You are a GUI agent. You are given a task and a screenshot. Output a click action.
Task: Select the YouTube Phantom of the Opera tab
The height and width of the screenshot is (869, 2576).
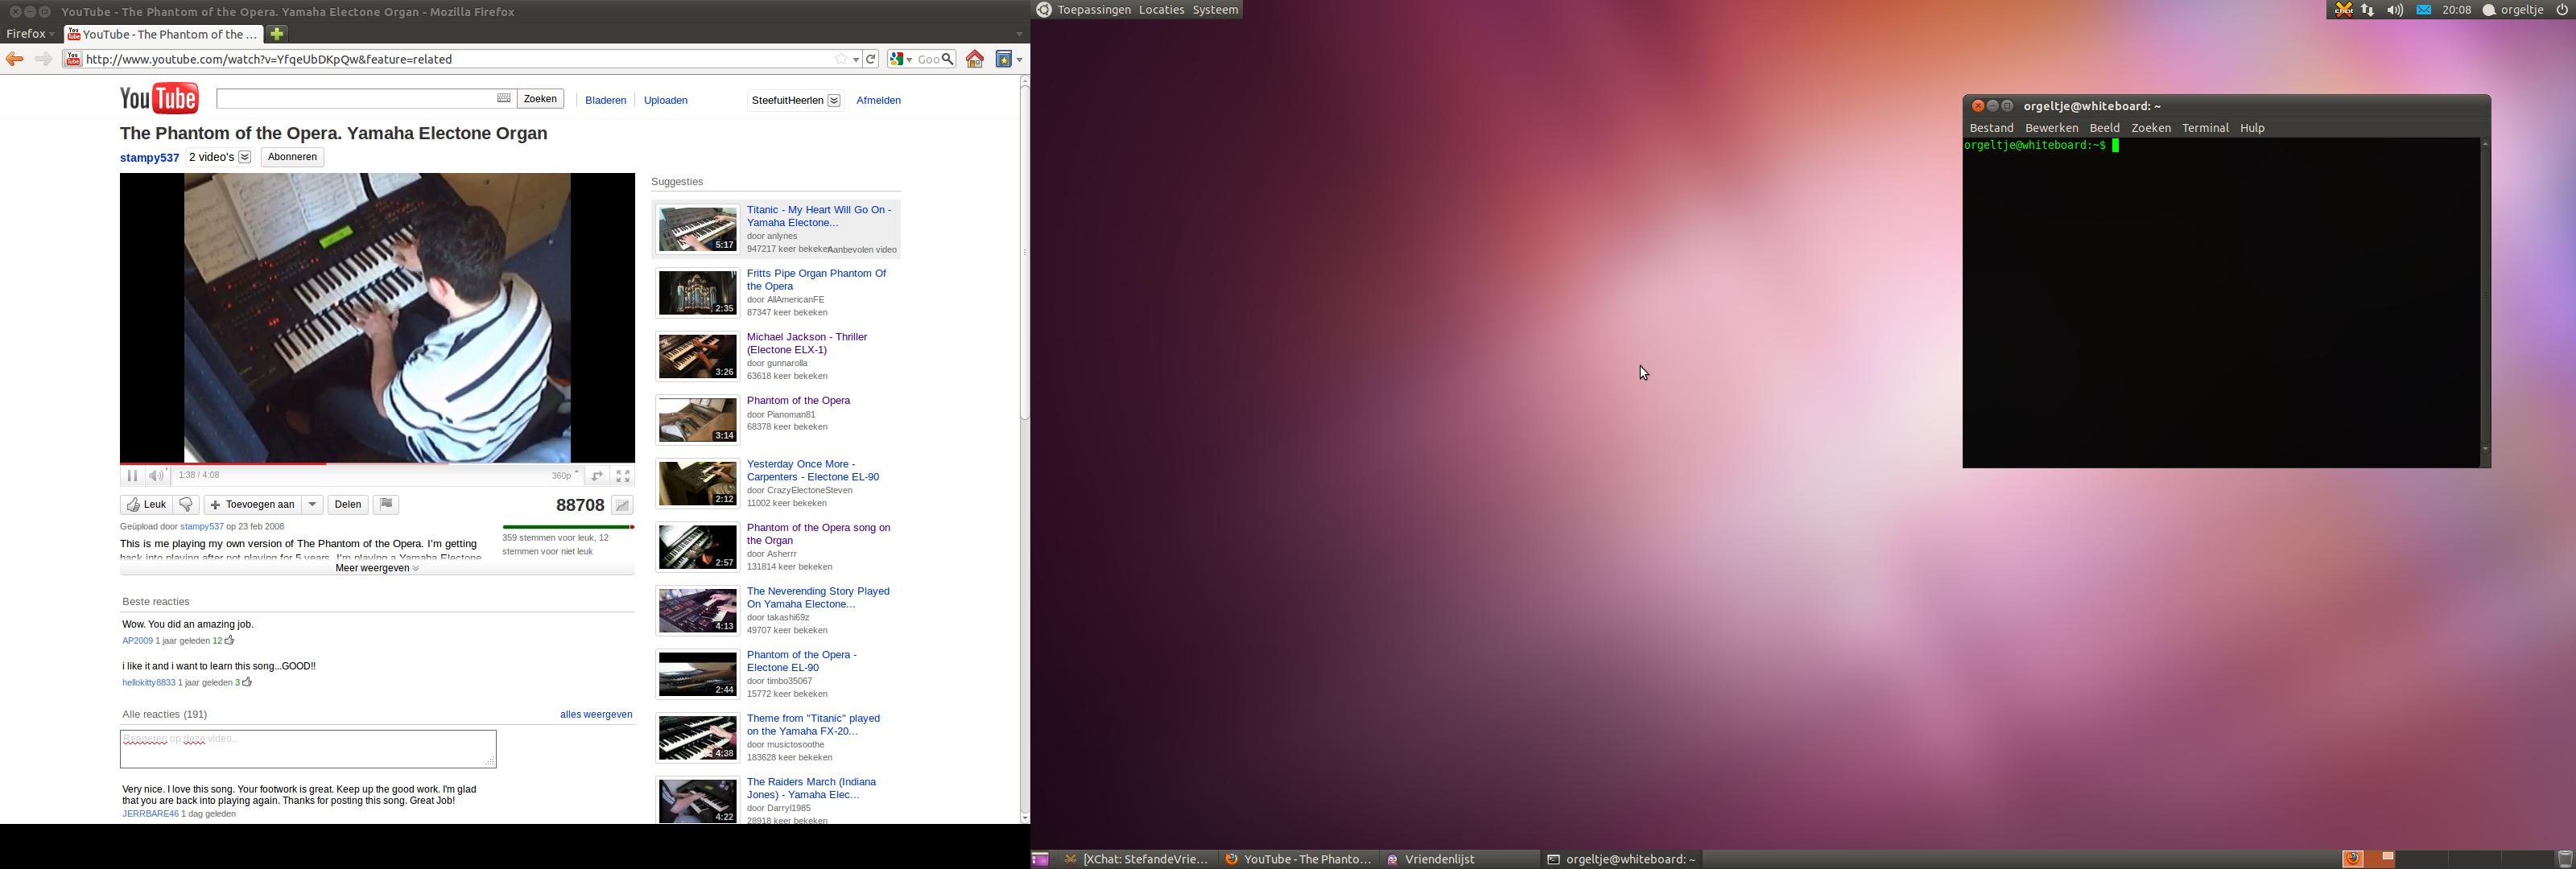tap(163, 34)
